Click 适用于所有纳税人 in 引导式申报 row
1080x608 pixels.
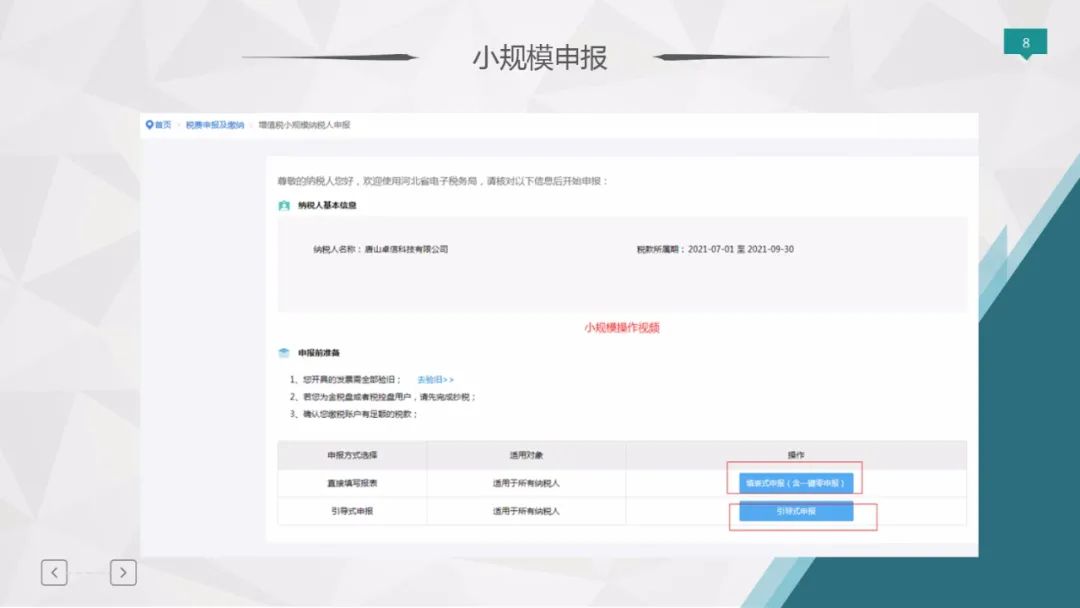[526, 511]
